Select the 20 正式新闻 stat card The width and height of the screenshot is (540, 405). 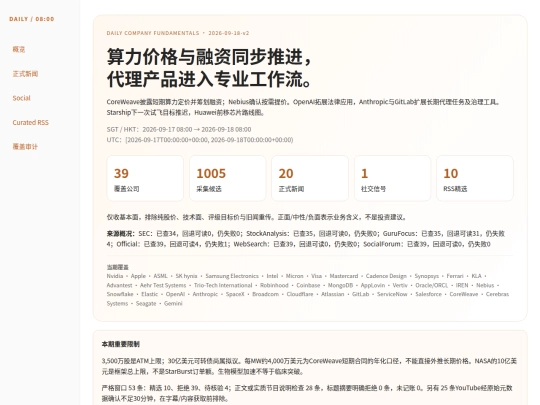point(310,178)
